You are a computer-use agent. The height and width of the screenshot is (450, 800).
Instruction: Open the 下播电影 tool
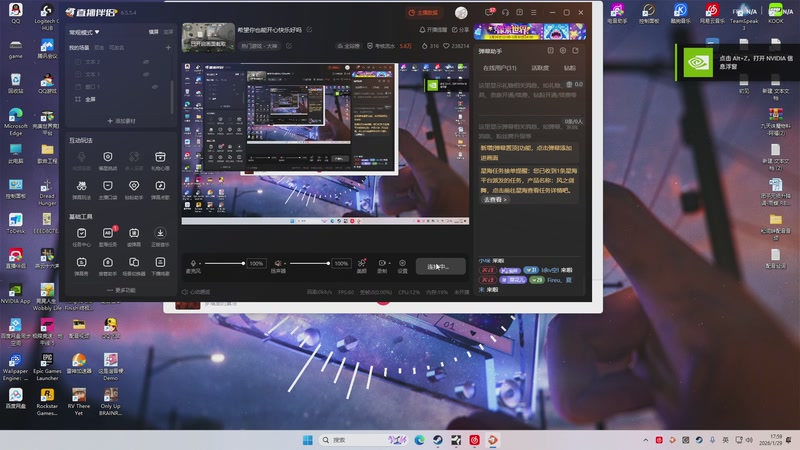[160, 266]
